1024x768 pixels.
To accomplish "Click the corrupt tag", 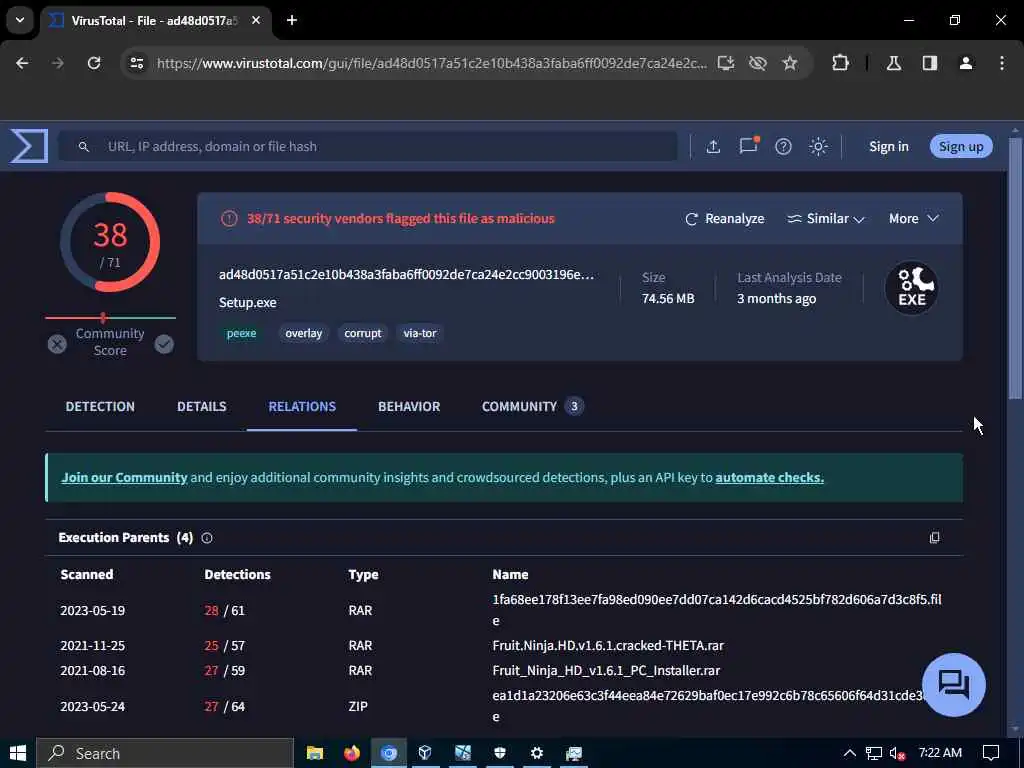I will (362, 333).
